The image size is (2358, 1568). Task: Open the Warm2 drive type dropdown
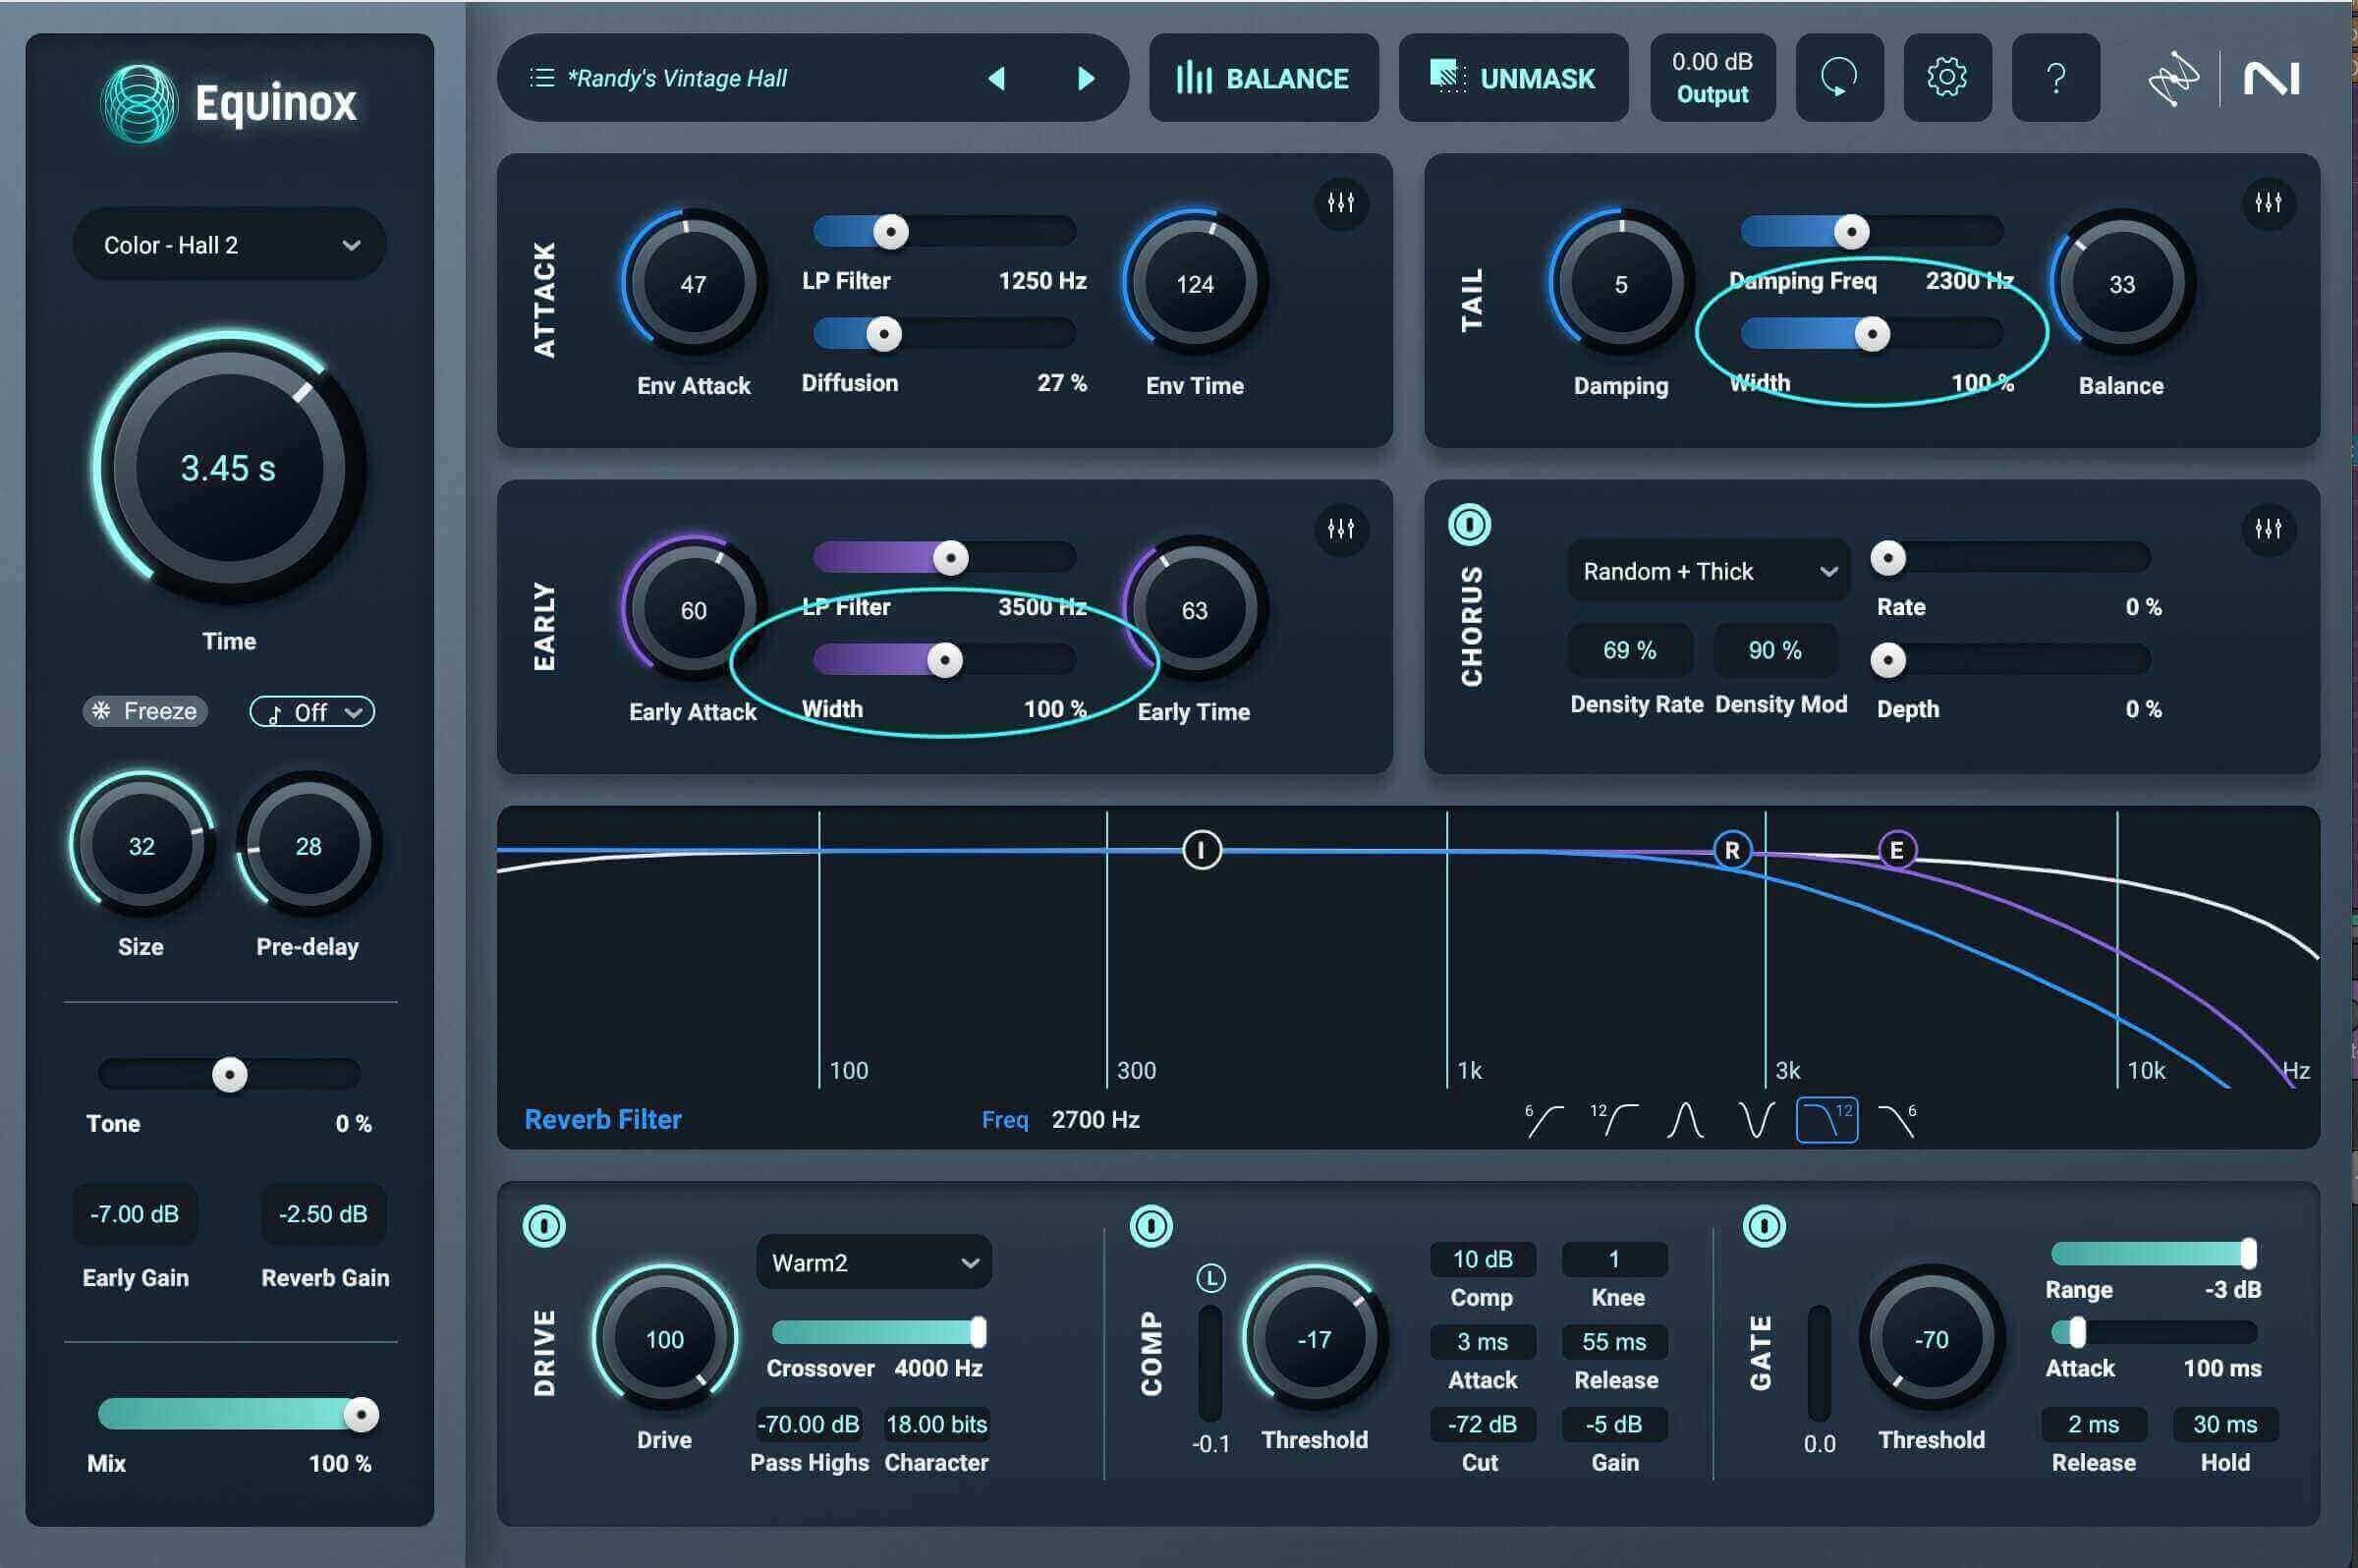874,1263
